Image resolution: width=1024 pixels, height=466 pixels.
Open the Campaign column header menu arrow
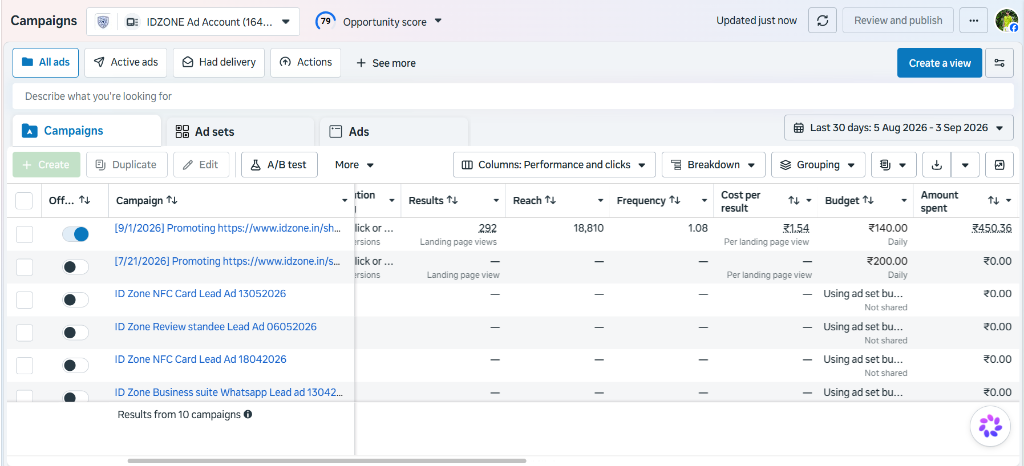[x=345, y=200]
